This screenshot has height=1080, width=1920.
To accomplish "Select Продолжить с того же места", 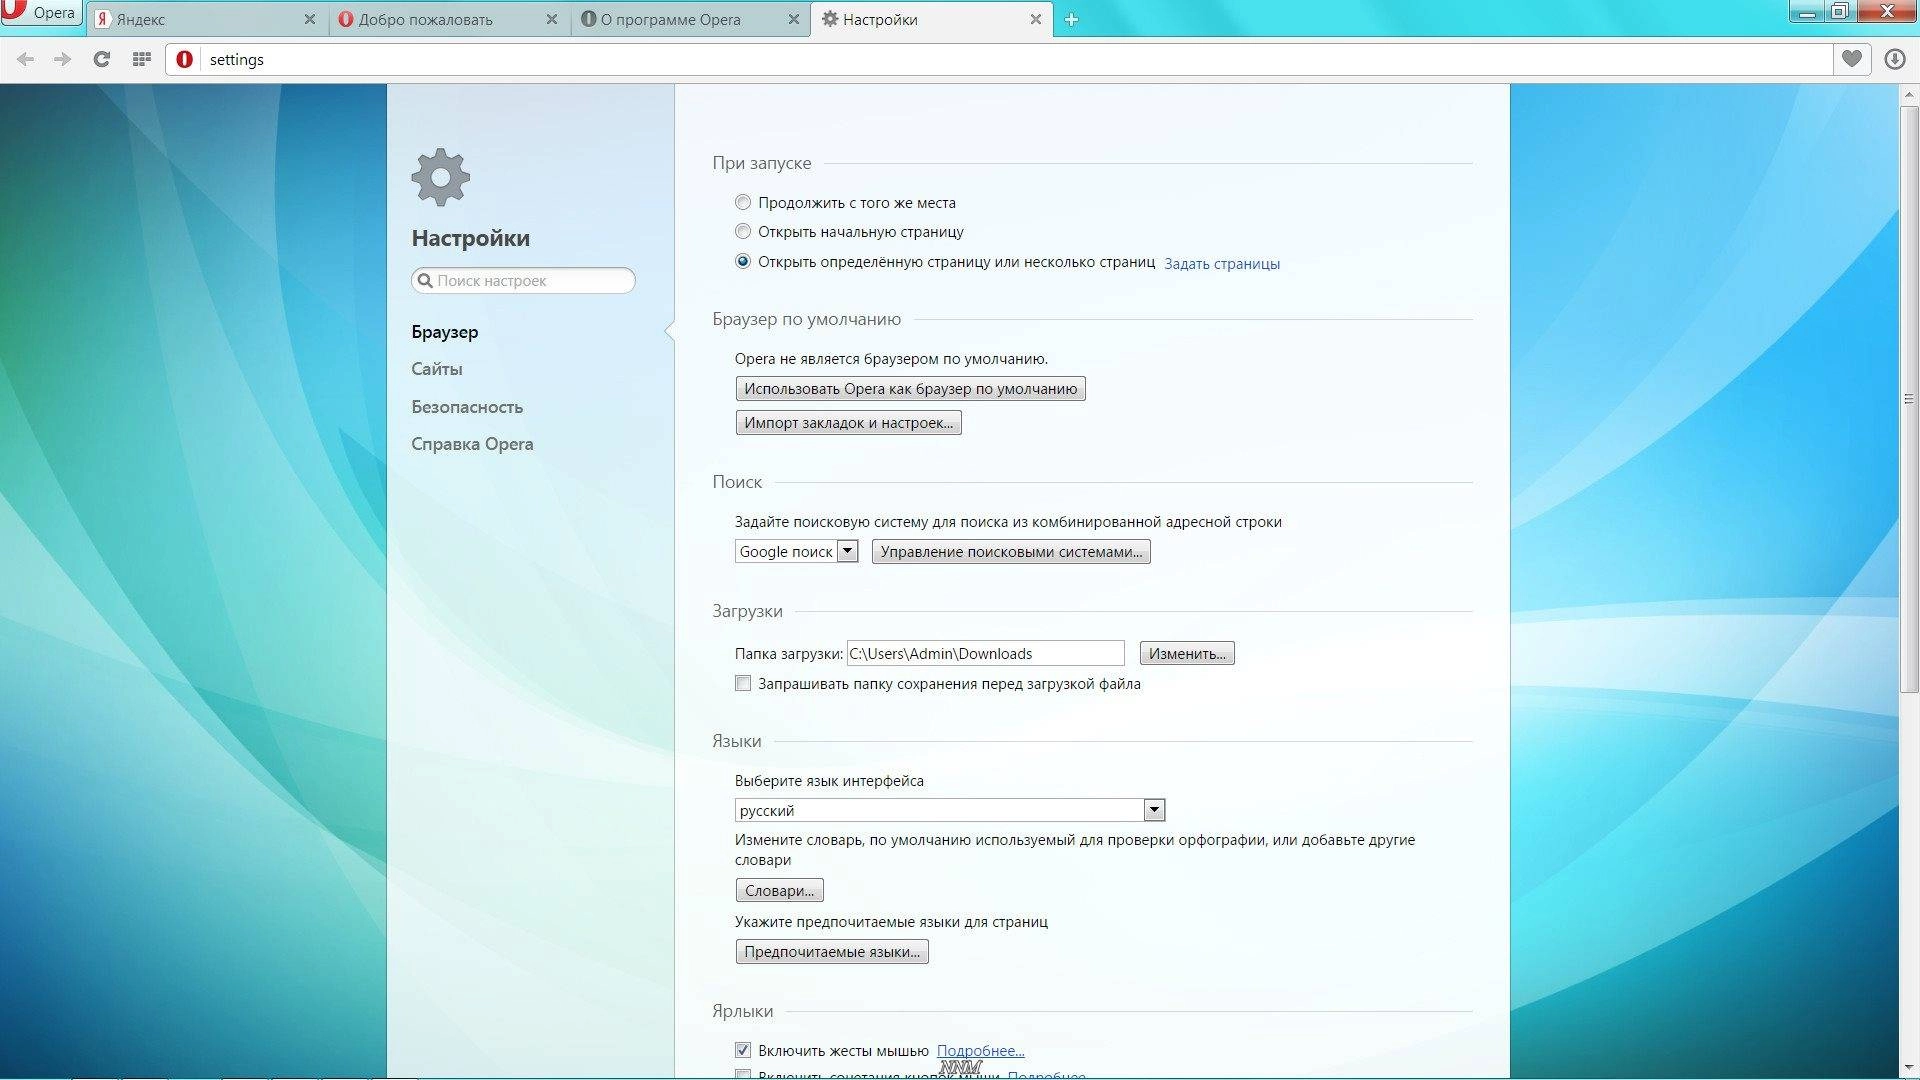I will pos(743,203).
